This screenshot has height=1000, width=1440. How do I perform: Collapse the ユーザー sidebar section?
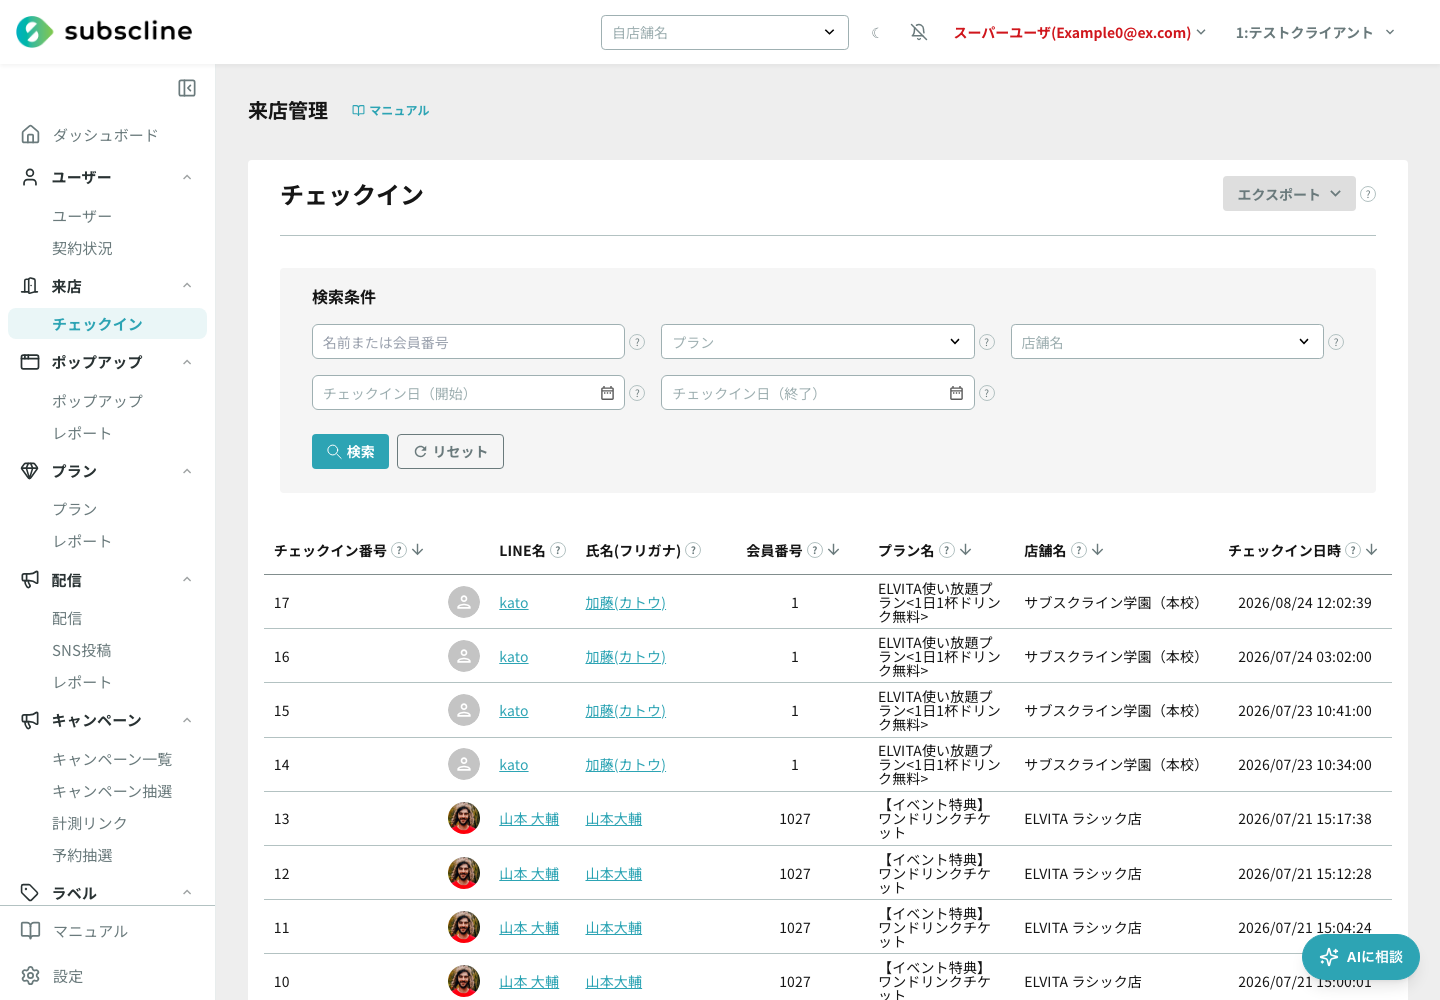187,177
